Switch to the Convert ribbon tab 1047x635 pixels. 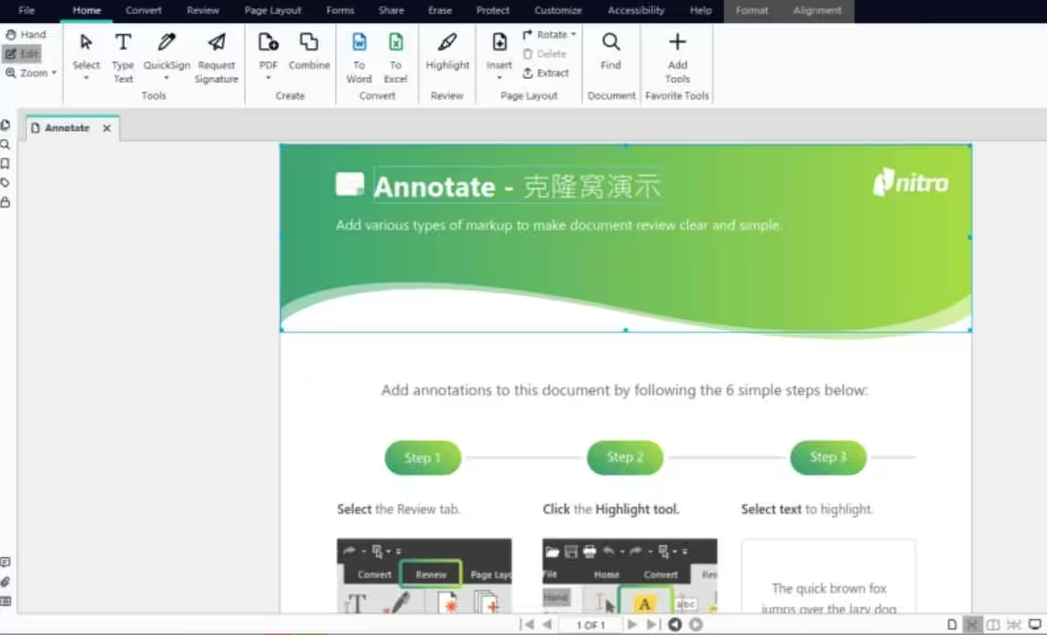(x=144, y=11)
